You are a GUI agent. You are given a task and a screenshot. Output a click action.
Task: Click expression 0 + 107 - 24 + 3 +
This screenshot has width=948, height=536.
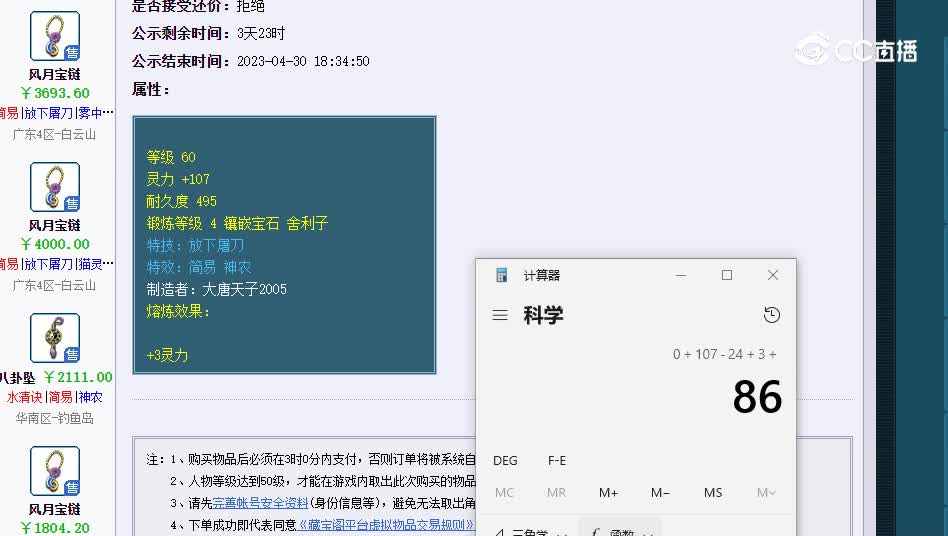click(x=724, y=354)
